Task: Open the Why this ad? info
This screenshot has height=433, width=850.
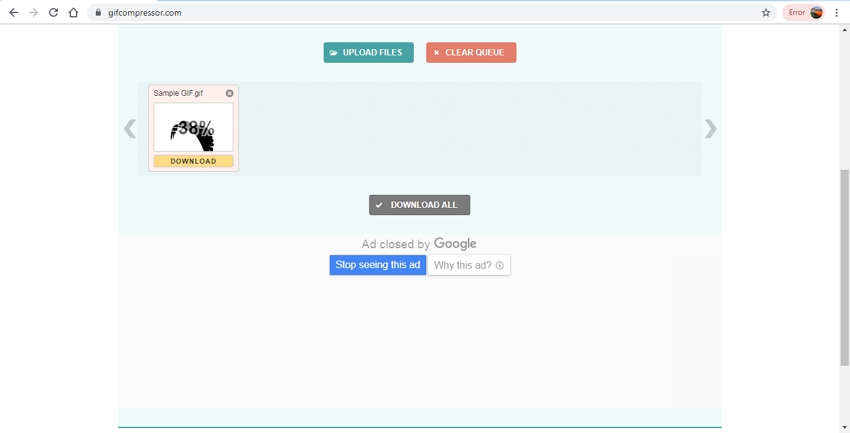Action: 468,265
